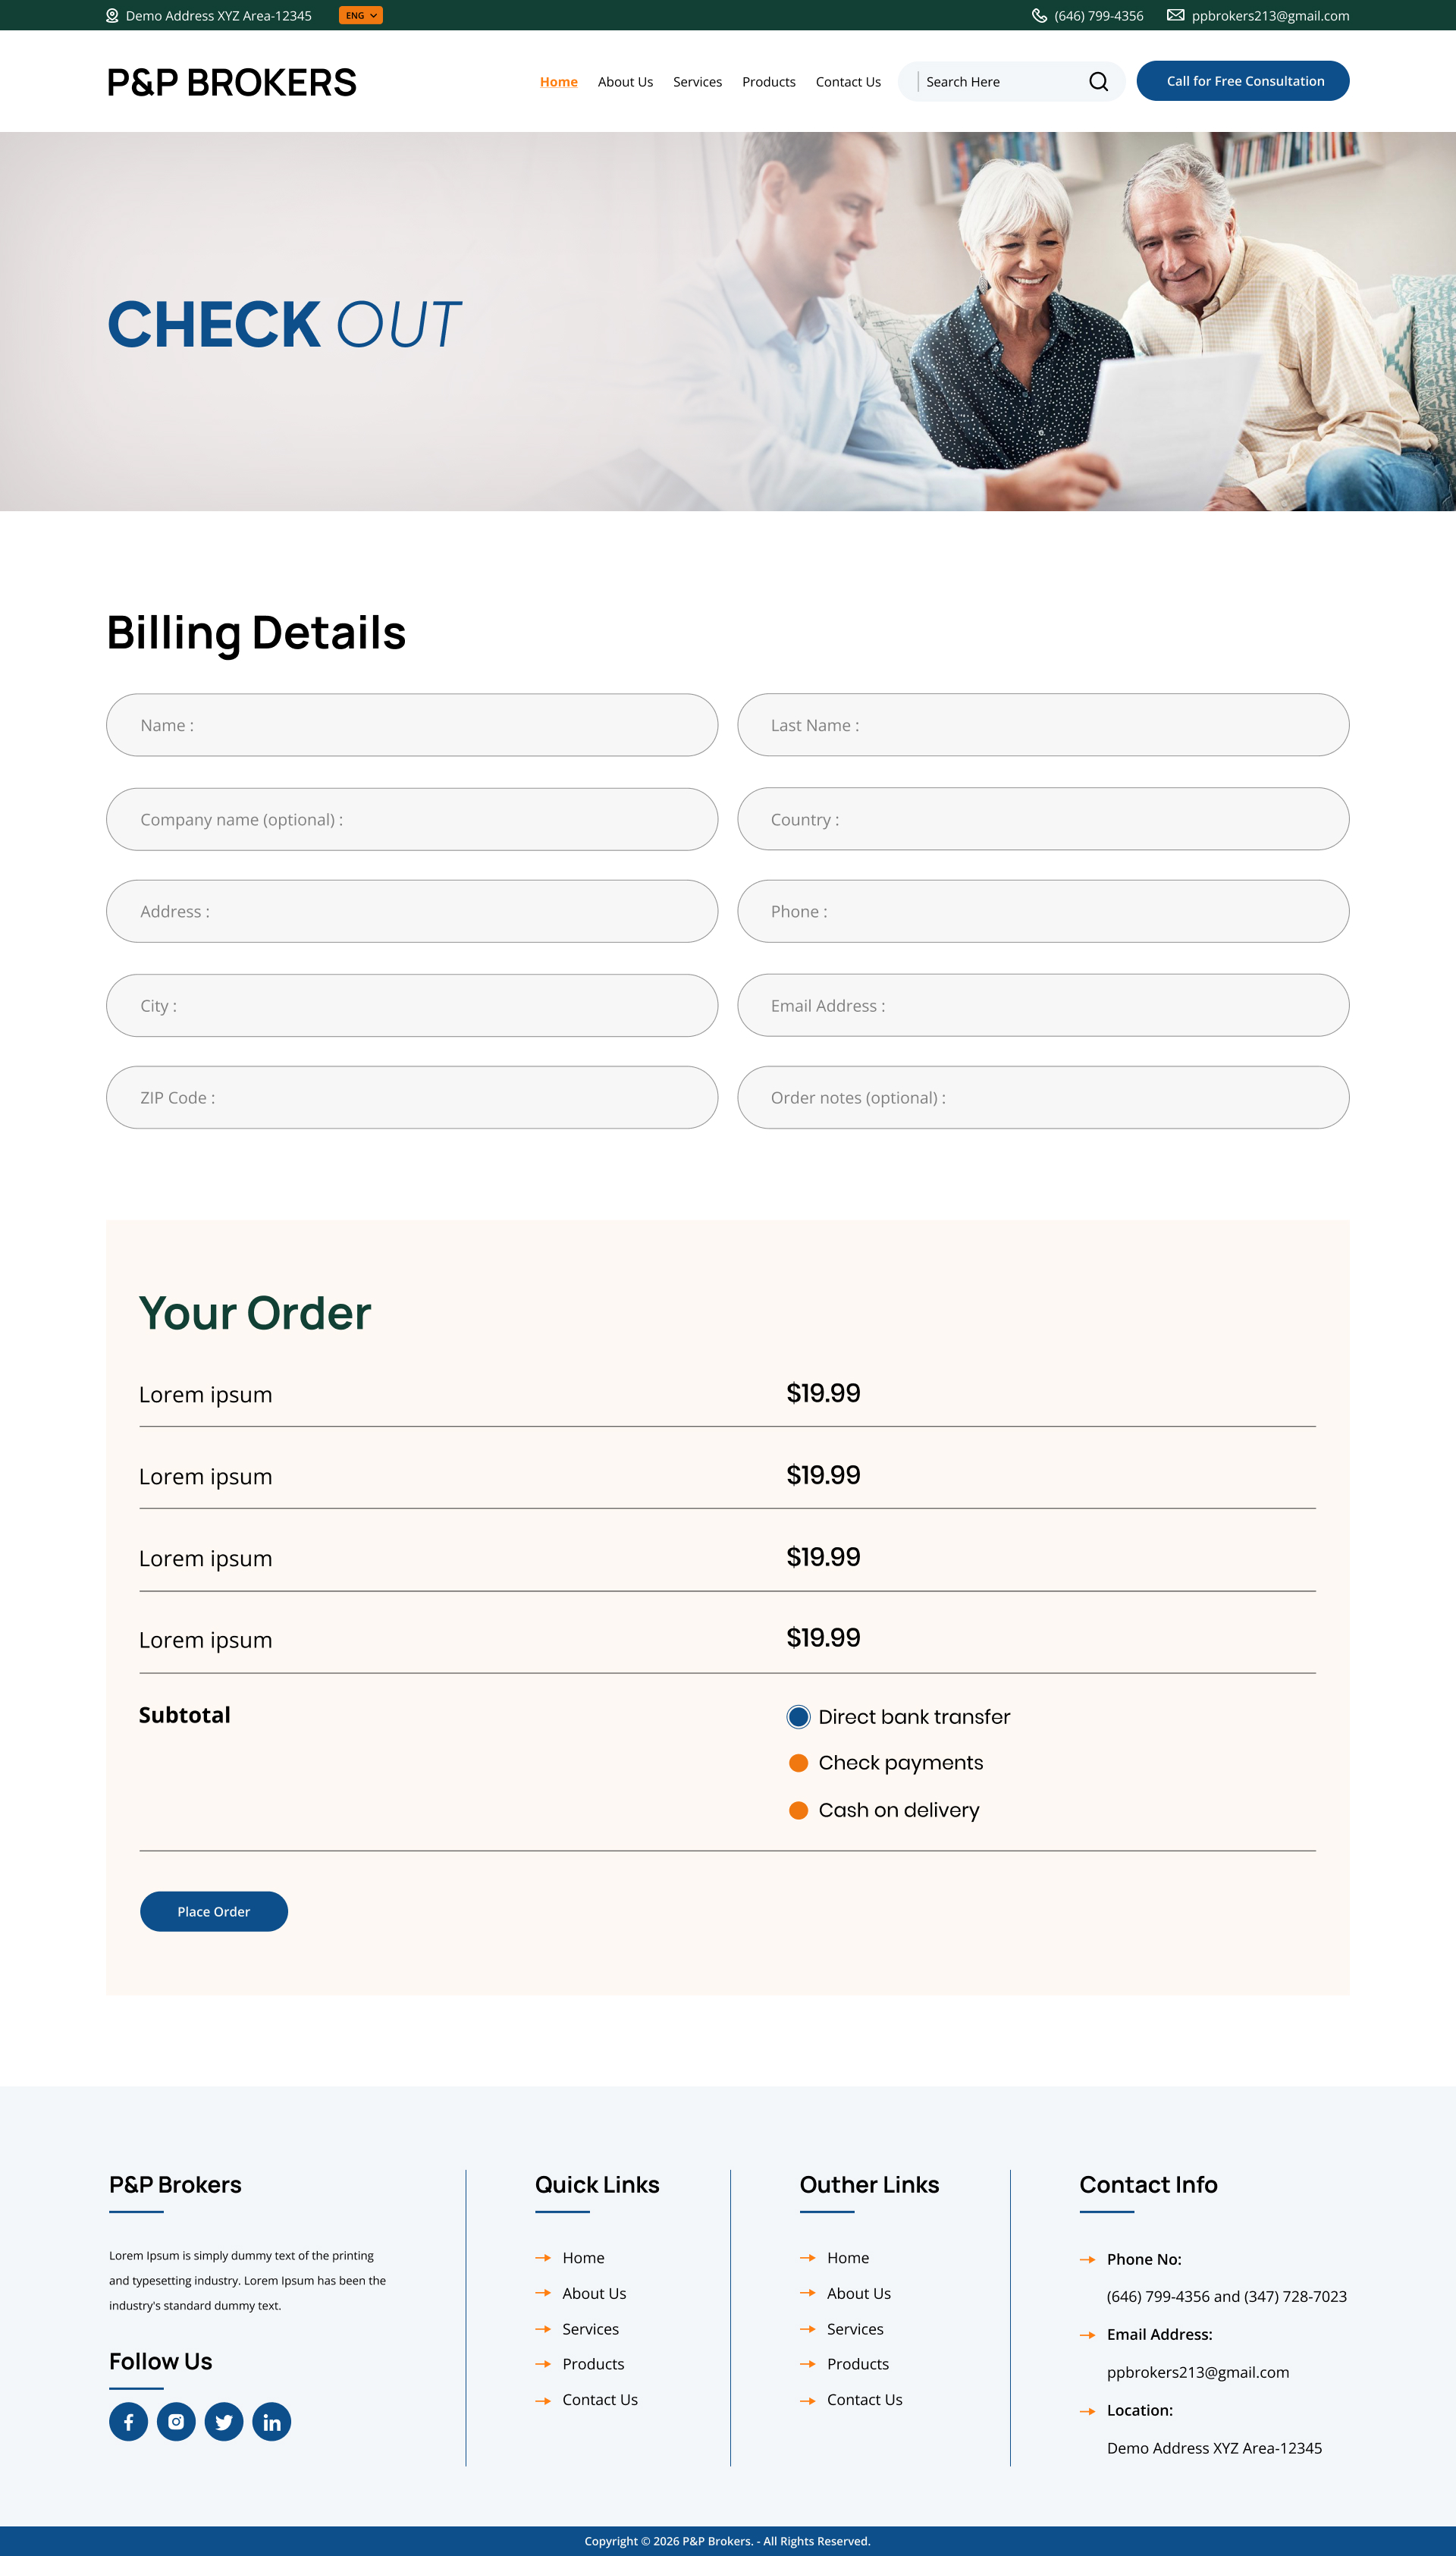Click About Us under Quick Links footer
1456x2556 pixels.
(x=594, y=2293)
